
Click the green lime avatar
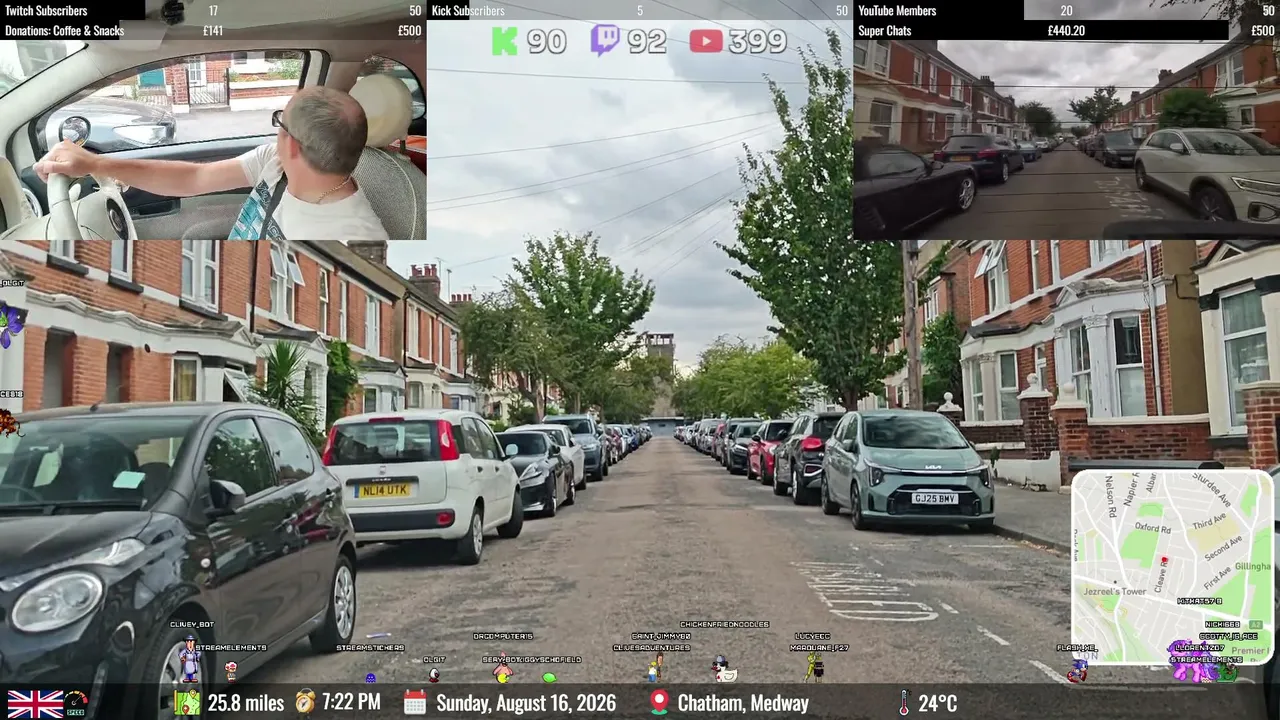[549, 678]
